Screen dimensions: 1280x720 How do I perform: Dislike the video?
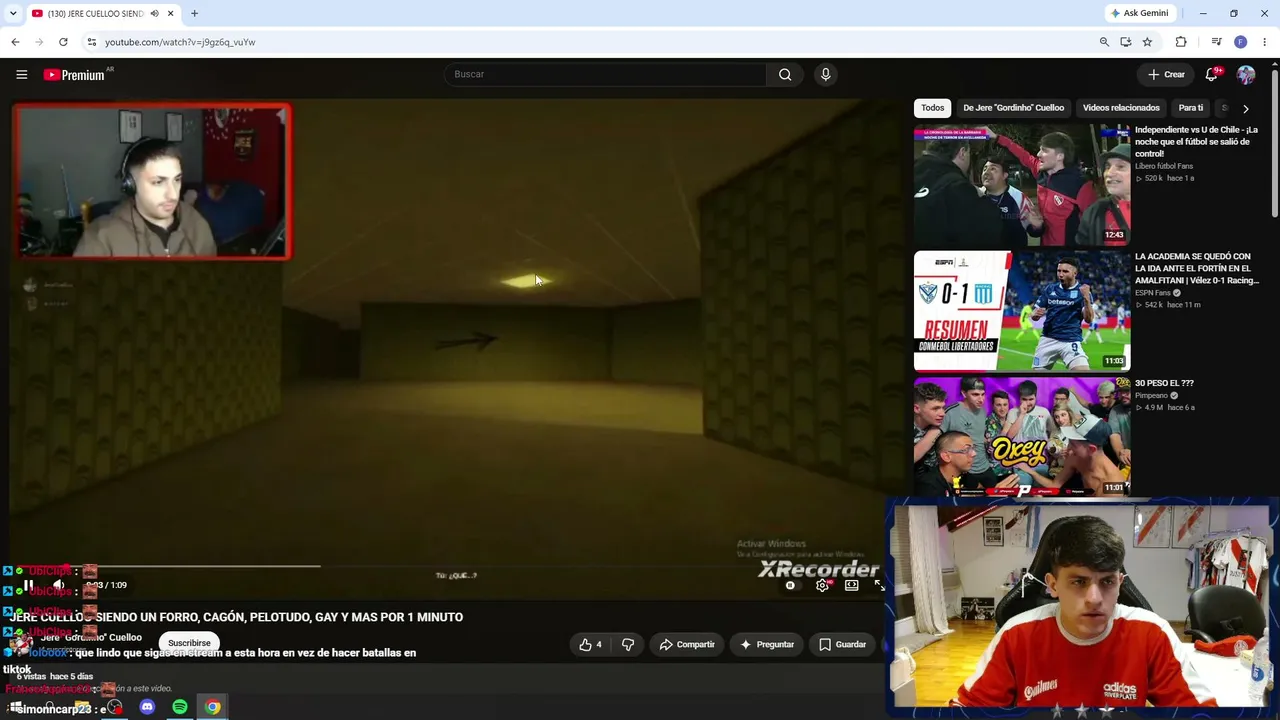coord(628,645)
